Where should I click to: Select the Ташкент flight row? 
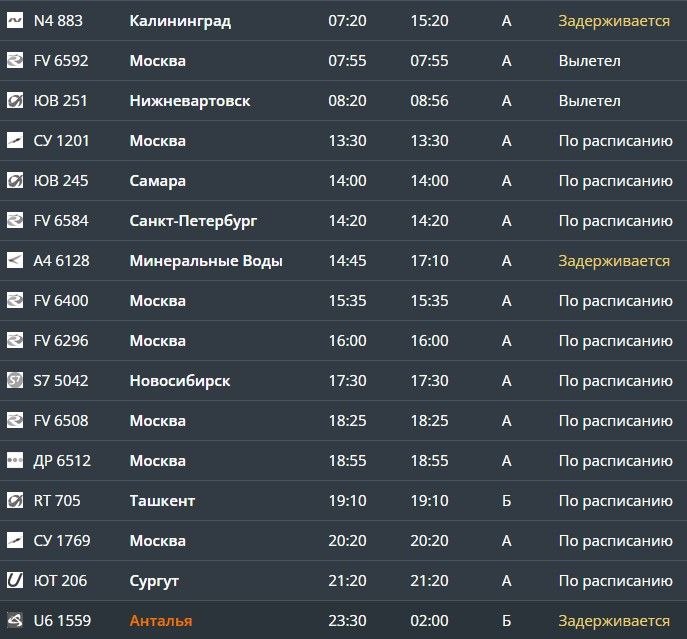coord(344,501)
